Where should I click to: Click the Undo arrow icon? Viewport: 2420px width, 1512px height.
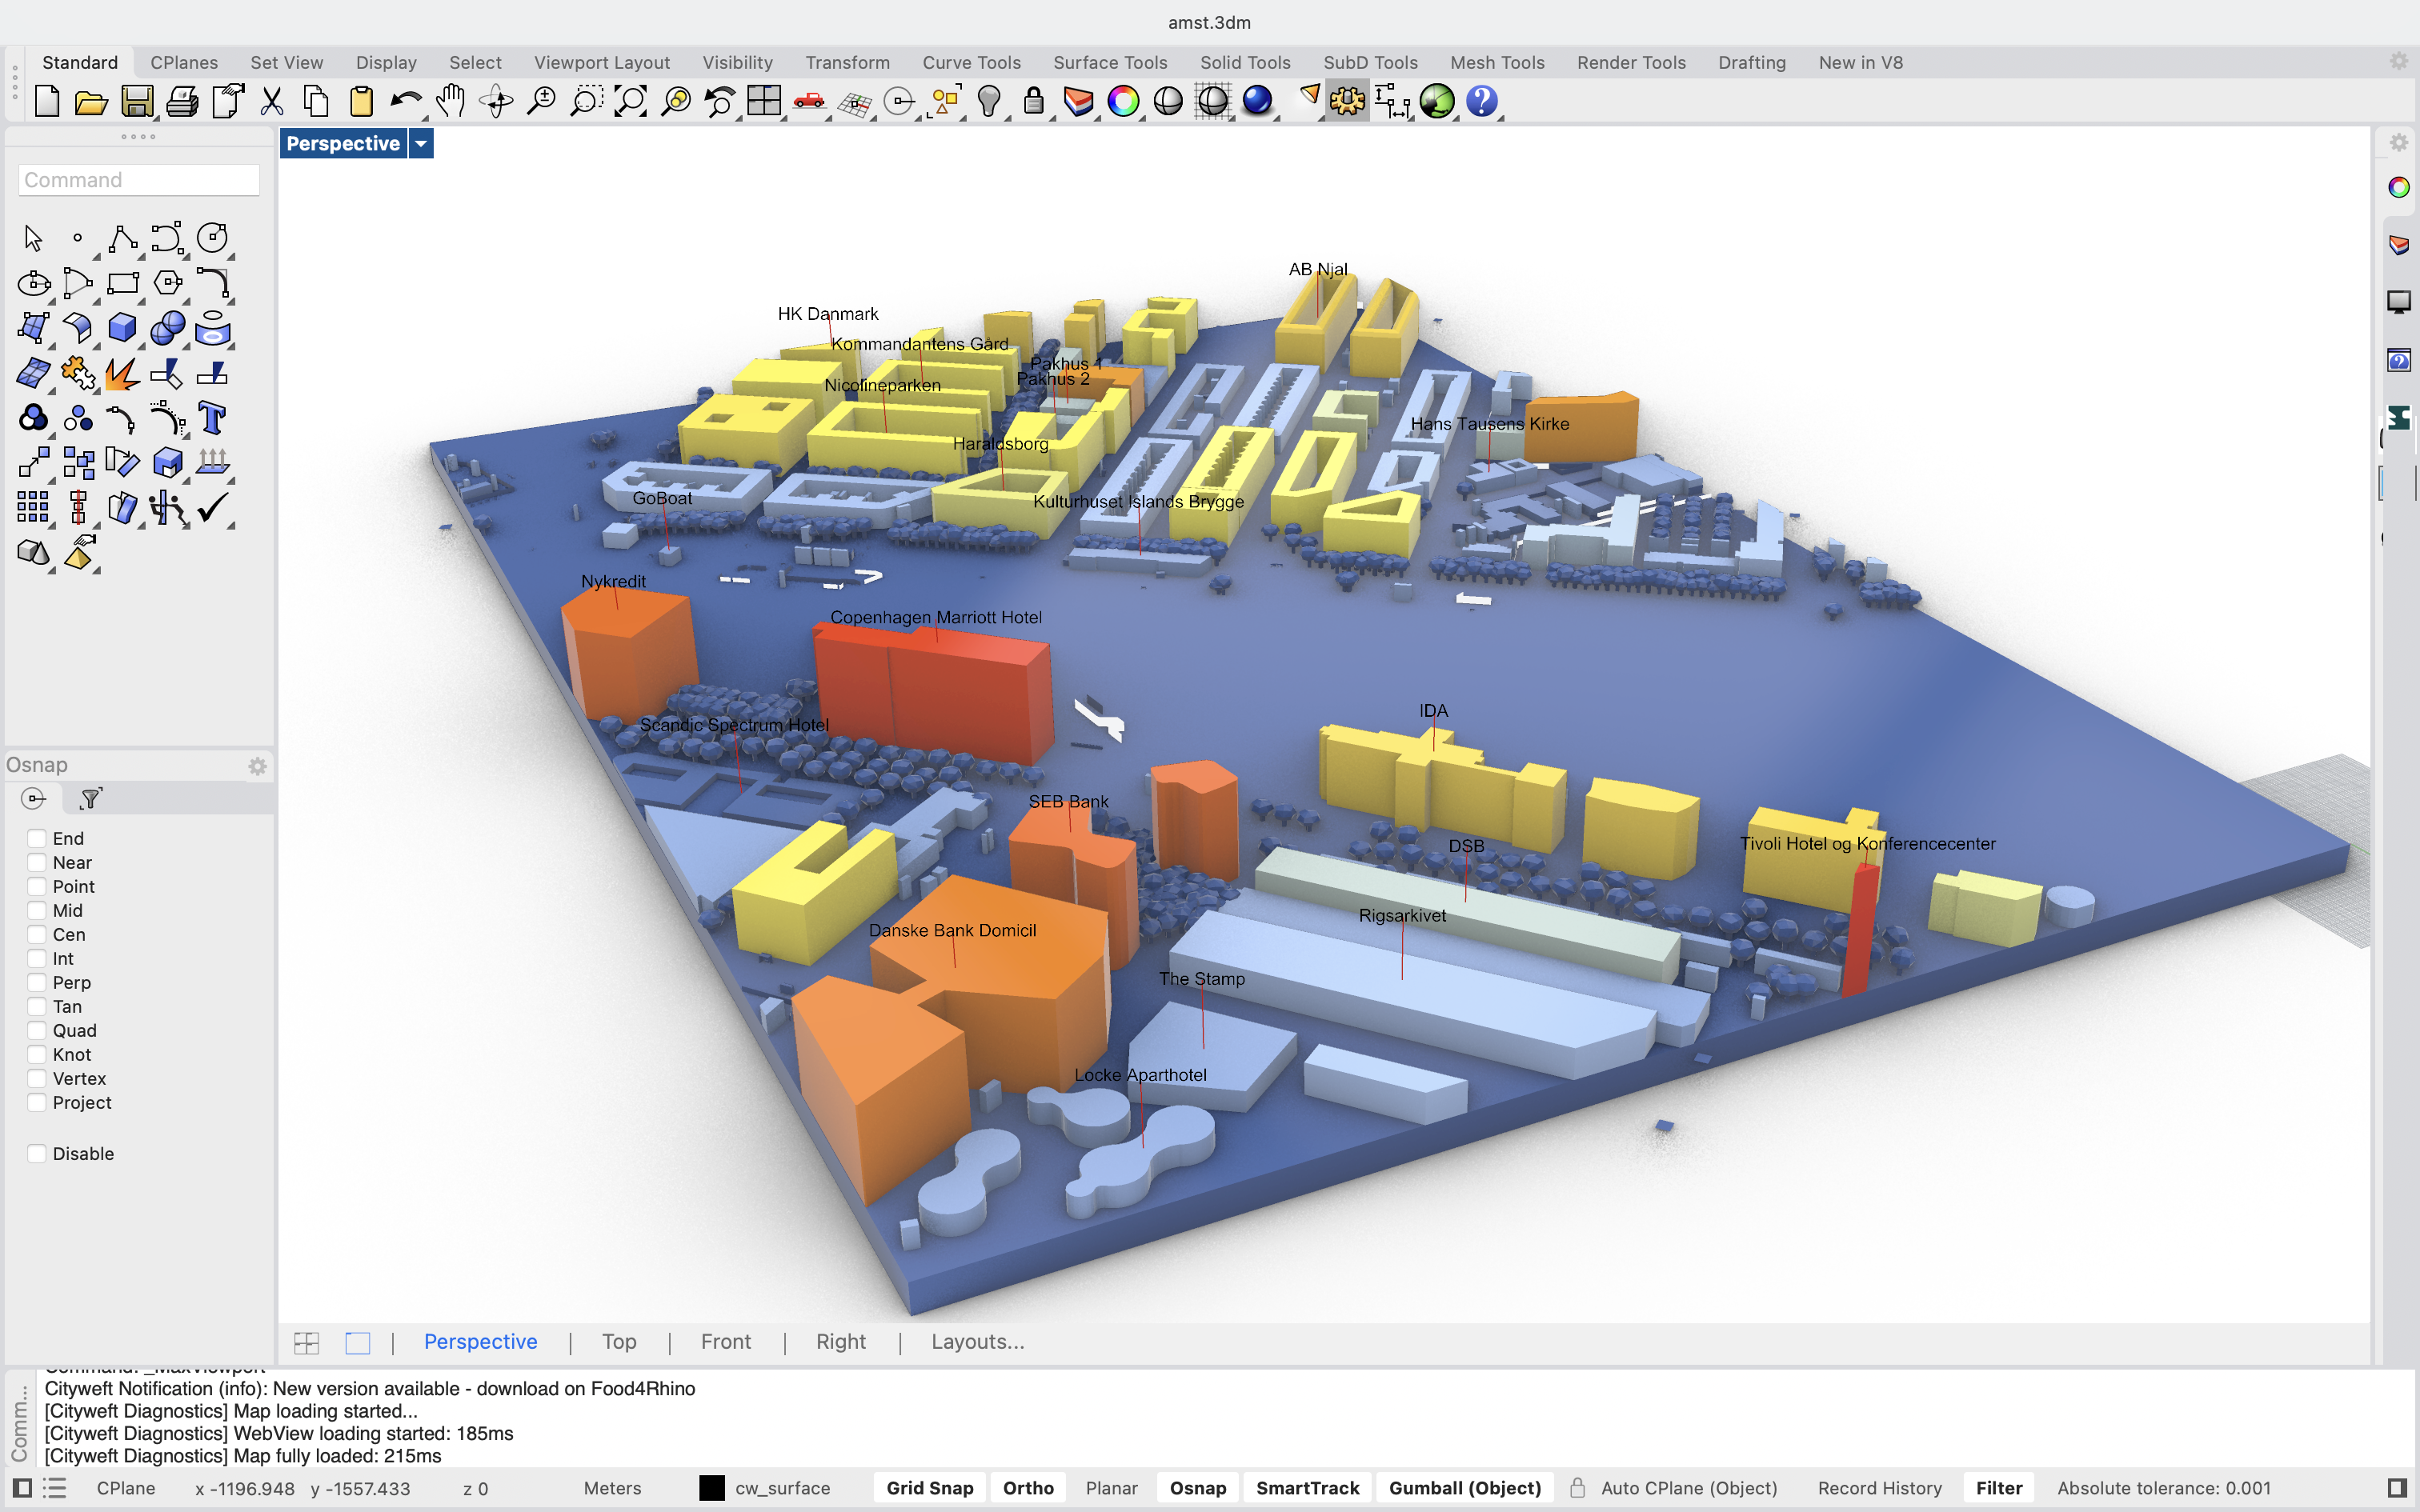406,101
